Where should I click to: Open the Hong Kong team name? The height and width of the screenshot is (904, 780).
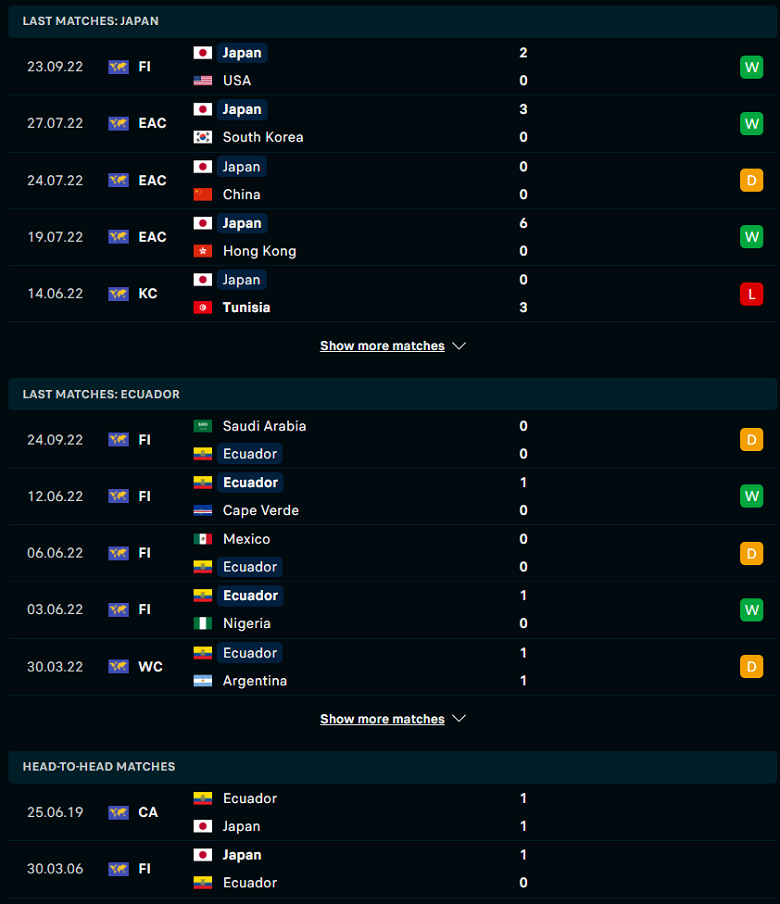point(259,251)
